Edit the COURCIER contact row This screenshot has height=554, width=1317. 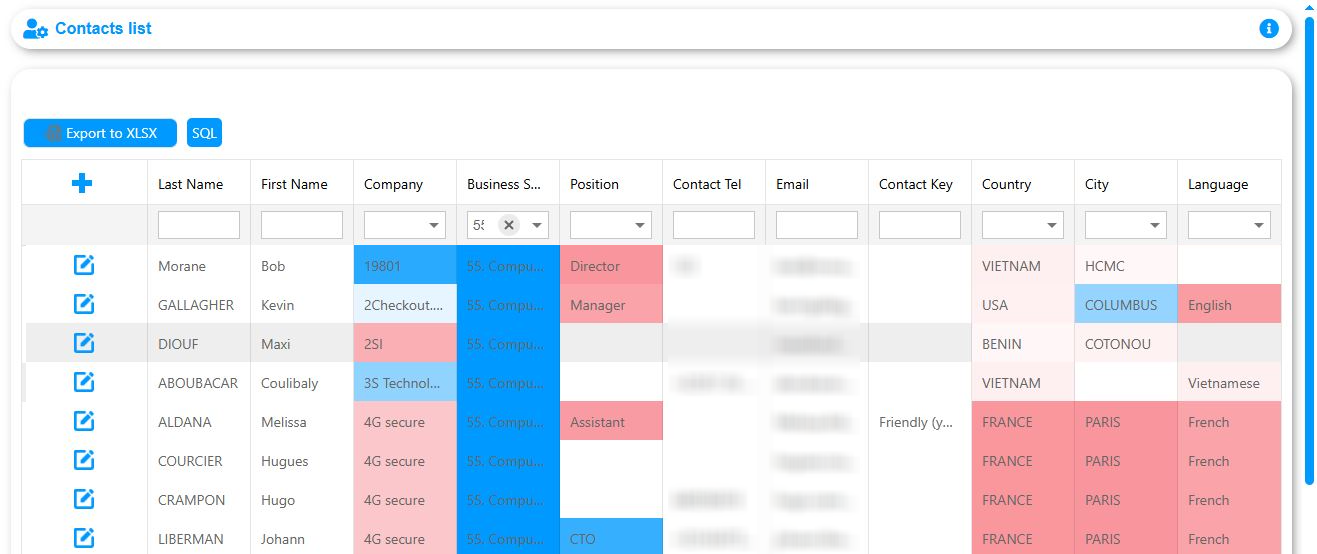click(x=84, y=460)
